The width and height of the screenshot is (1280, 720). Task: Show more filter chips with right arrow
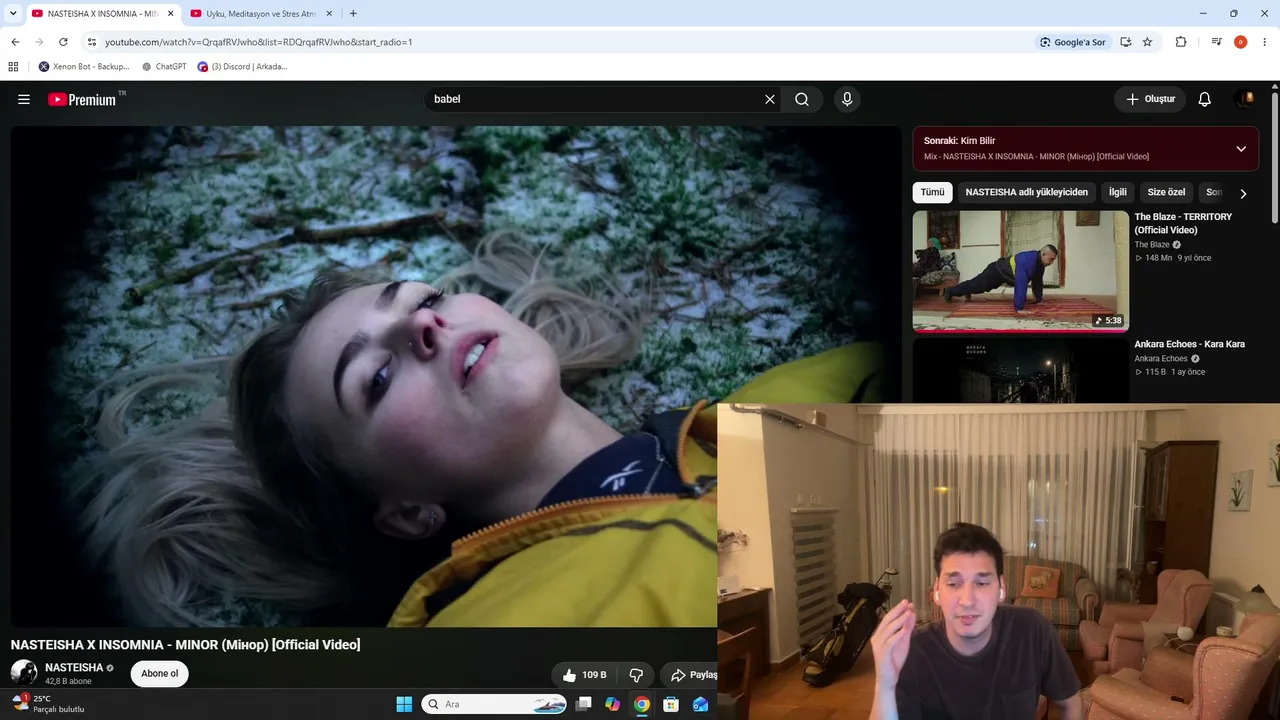pyautogui.click(x=1243, y=193)
